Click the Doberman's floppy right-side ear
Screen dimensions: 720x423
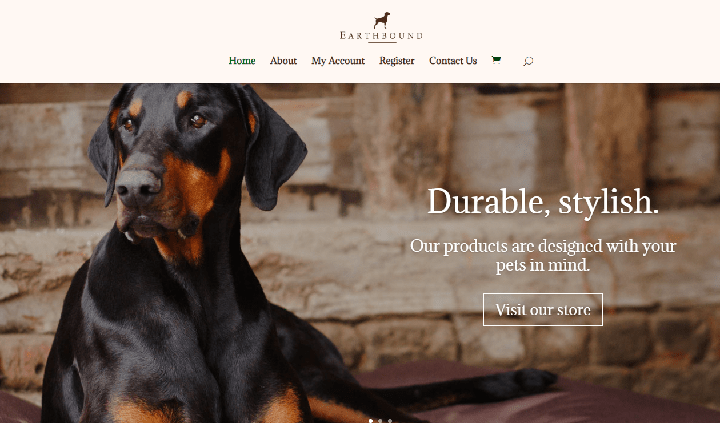click(x=274, y=152)
